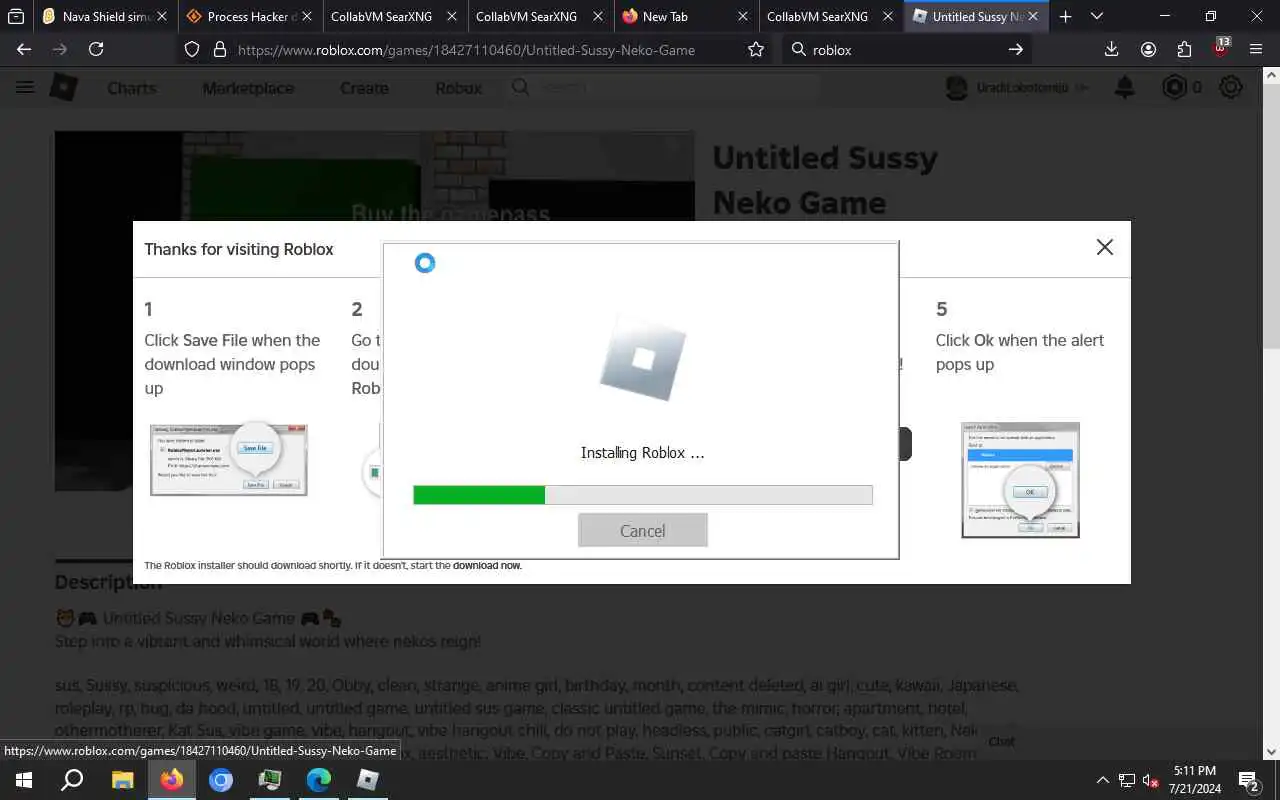The height and width of the screenshot is (800, 1280).
Task: Reload the current page
Action: pyautogui.click(x=96, y=49)
